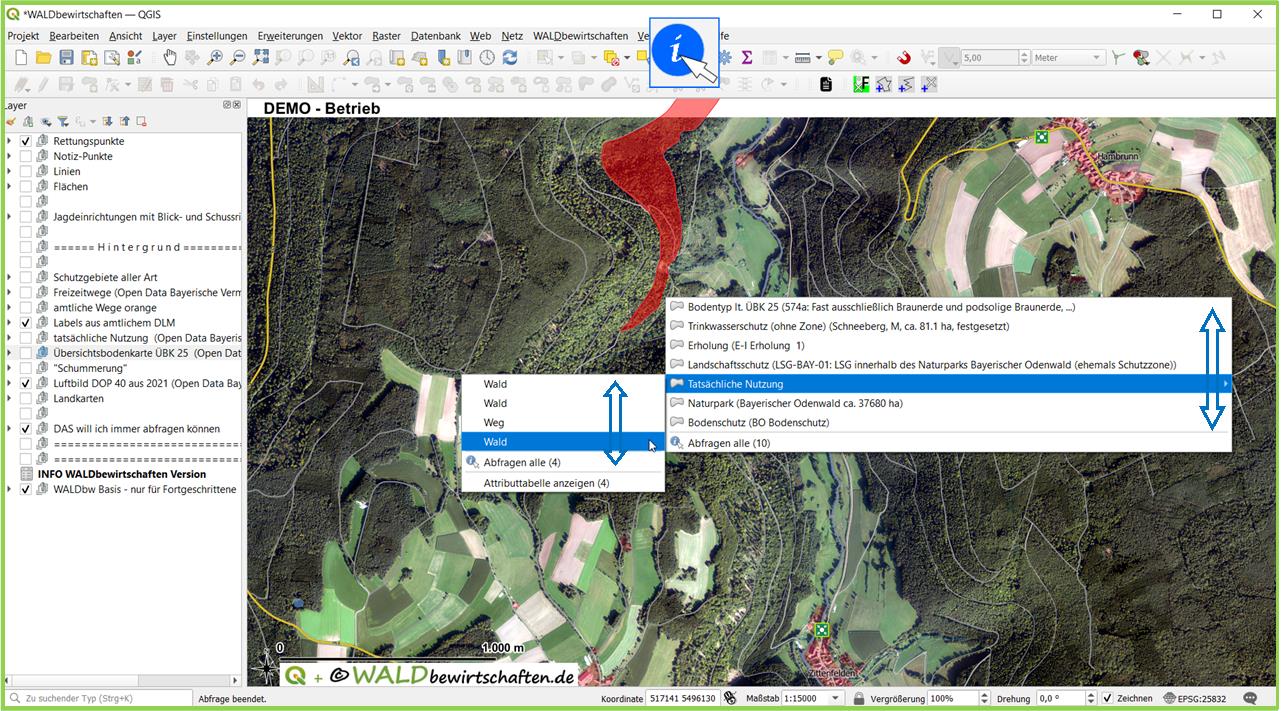Select Naturpark entry in identify menu
Viewport: 1281px width, 711px height.
point(794,403)
